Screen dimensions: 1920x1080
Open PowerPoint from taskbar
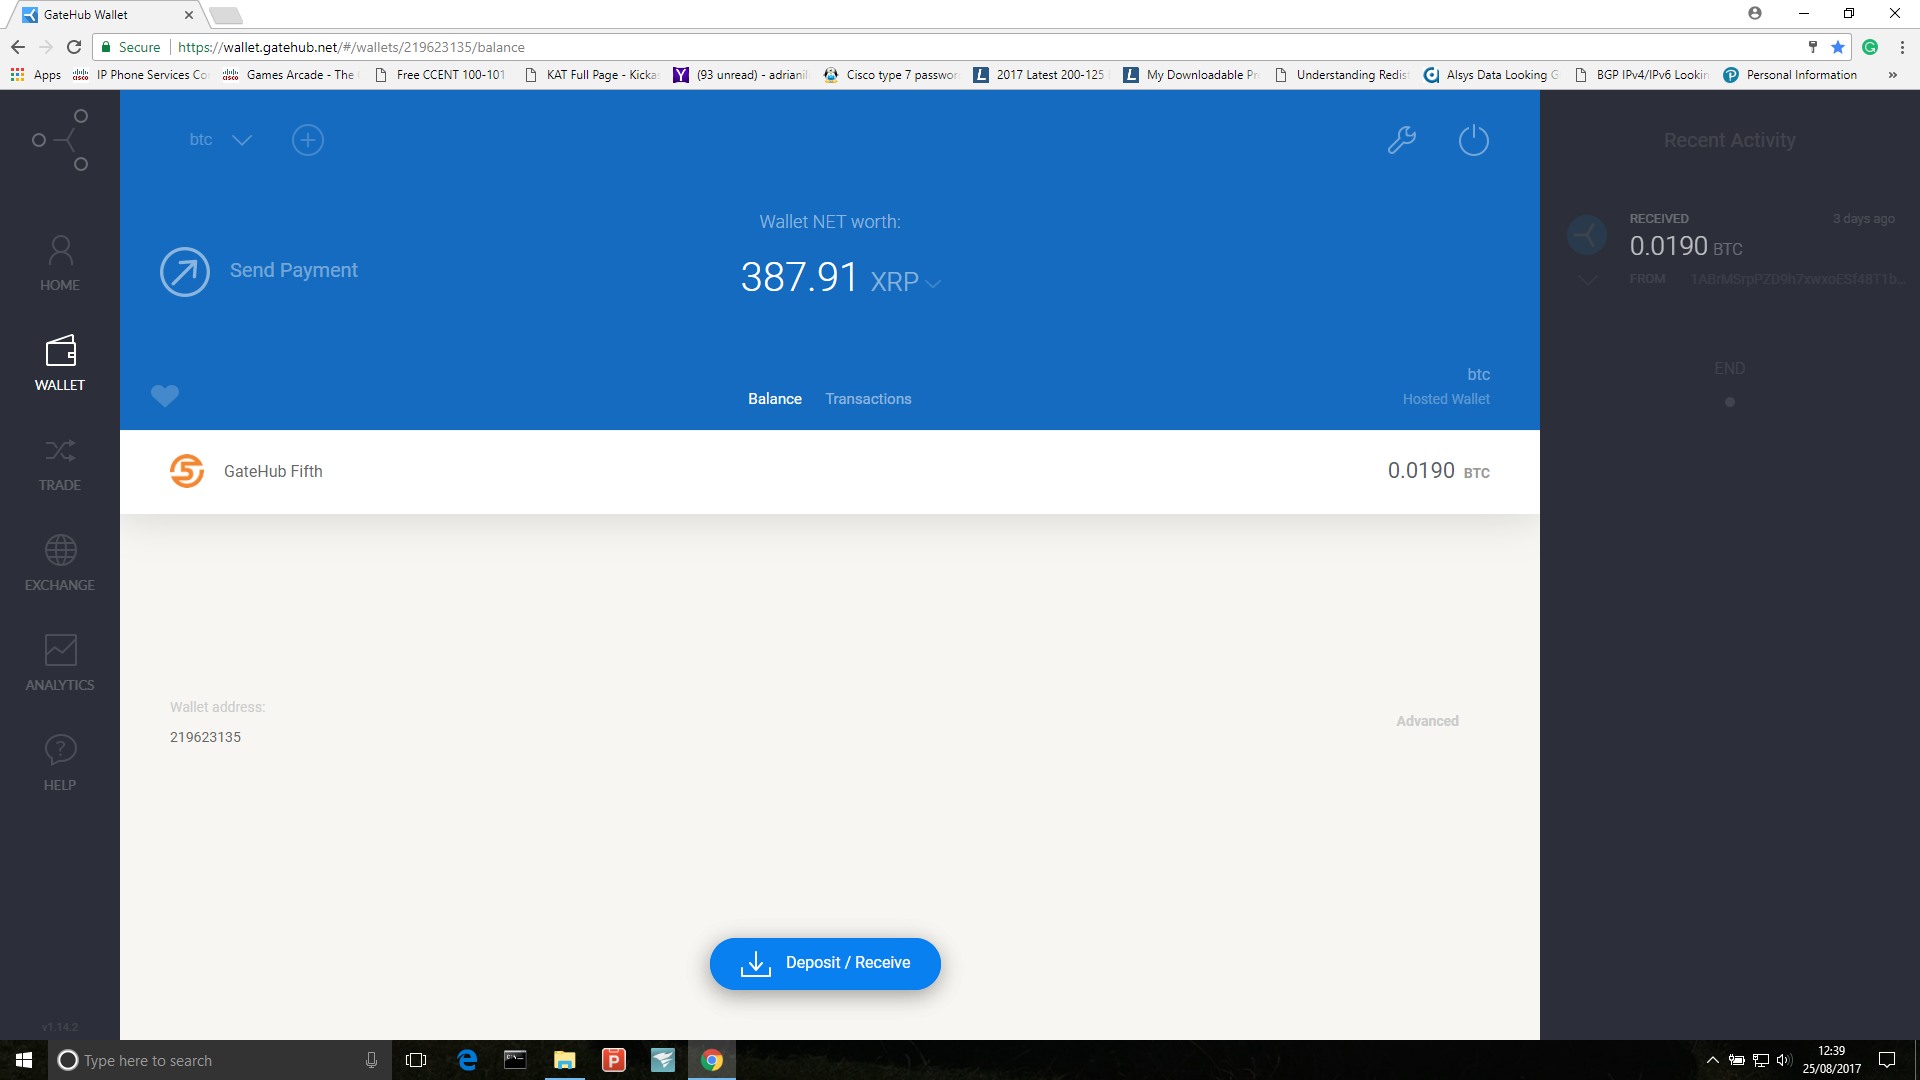coord(614,1060)
